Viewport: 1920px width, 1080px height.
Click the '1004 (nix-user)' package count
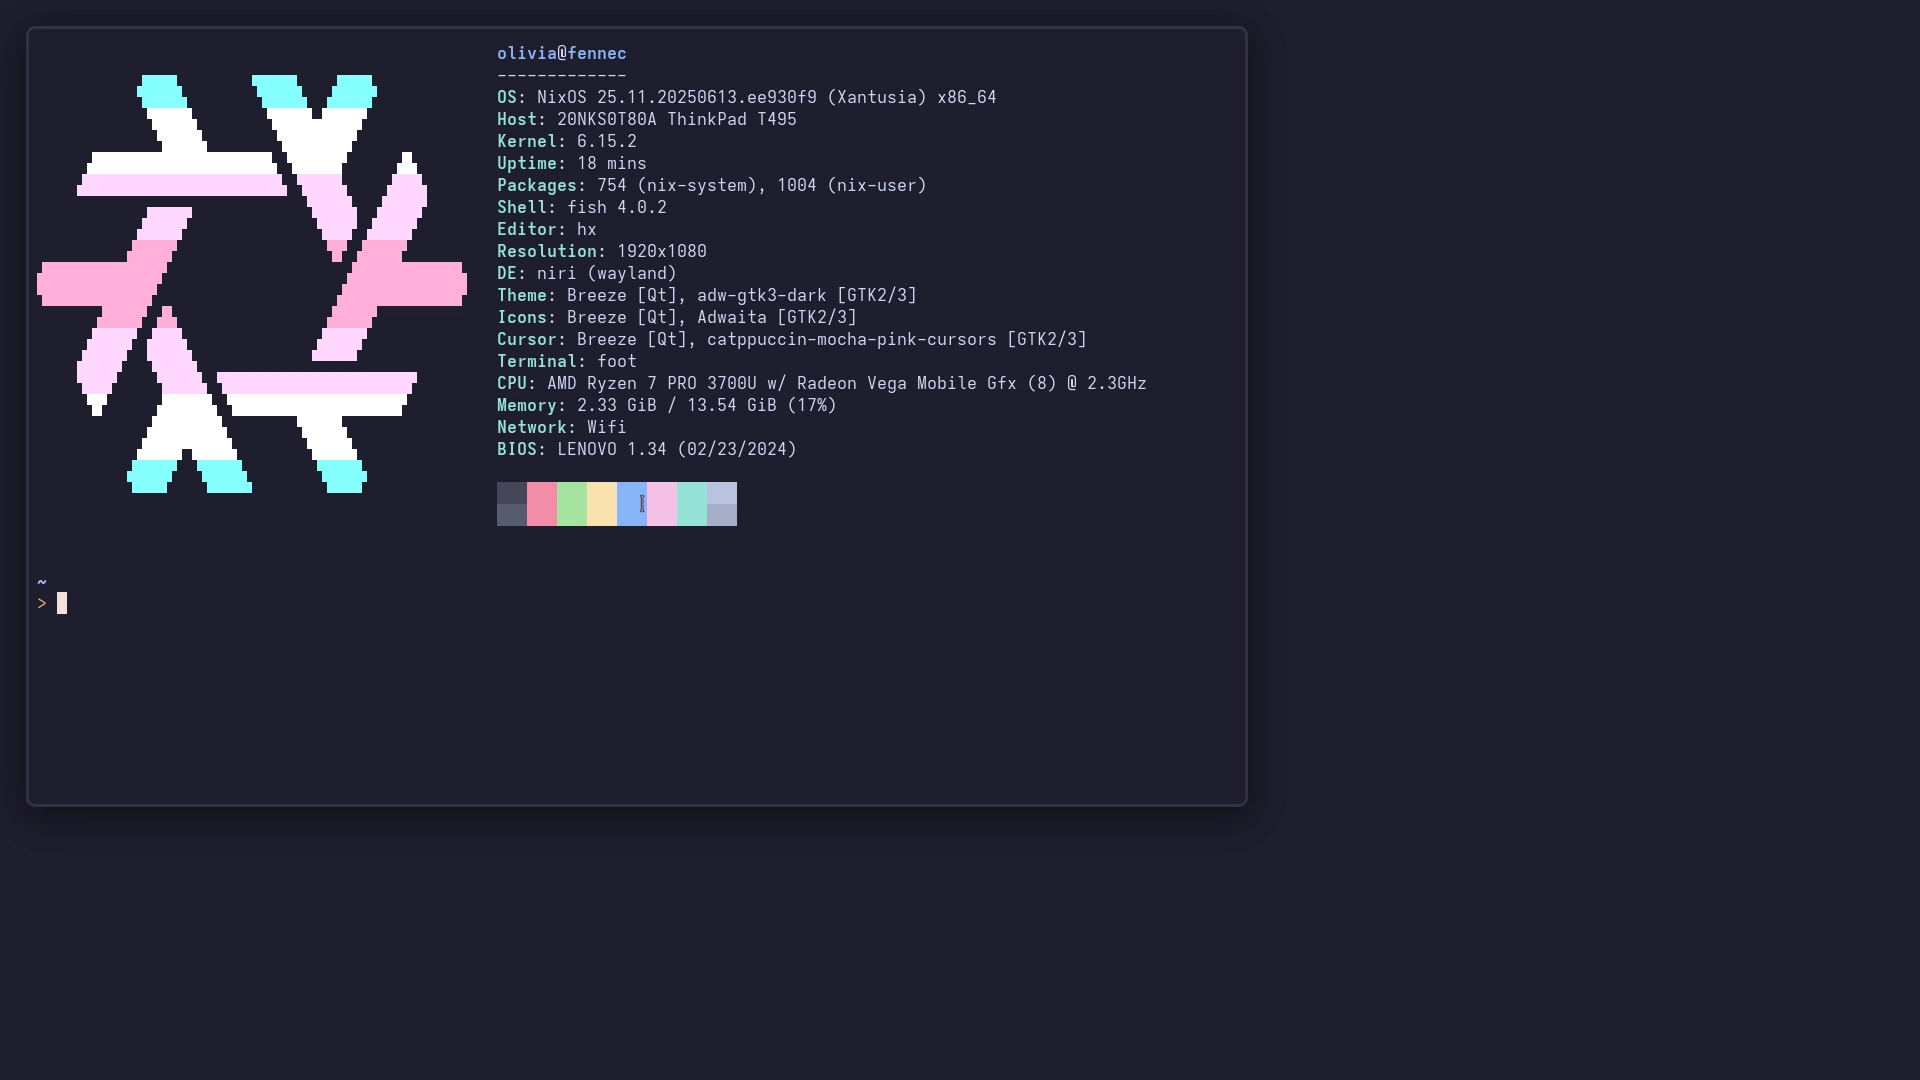point(852,186)
